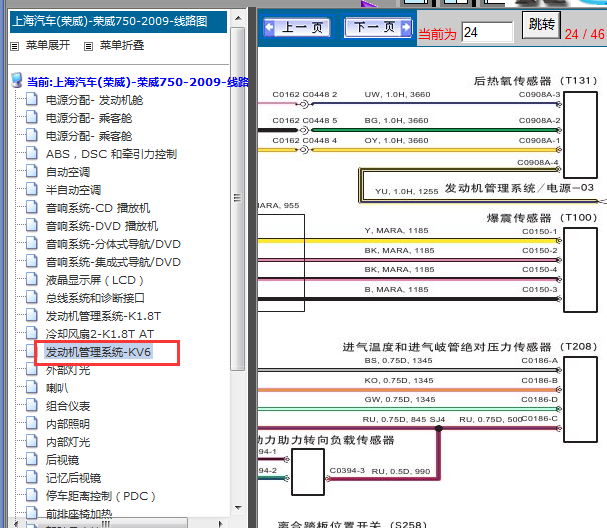Click the 菜单展开 list icon
The height and width of the screenshot is (528, 607).
(15, 47)
